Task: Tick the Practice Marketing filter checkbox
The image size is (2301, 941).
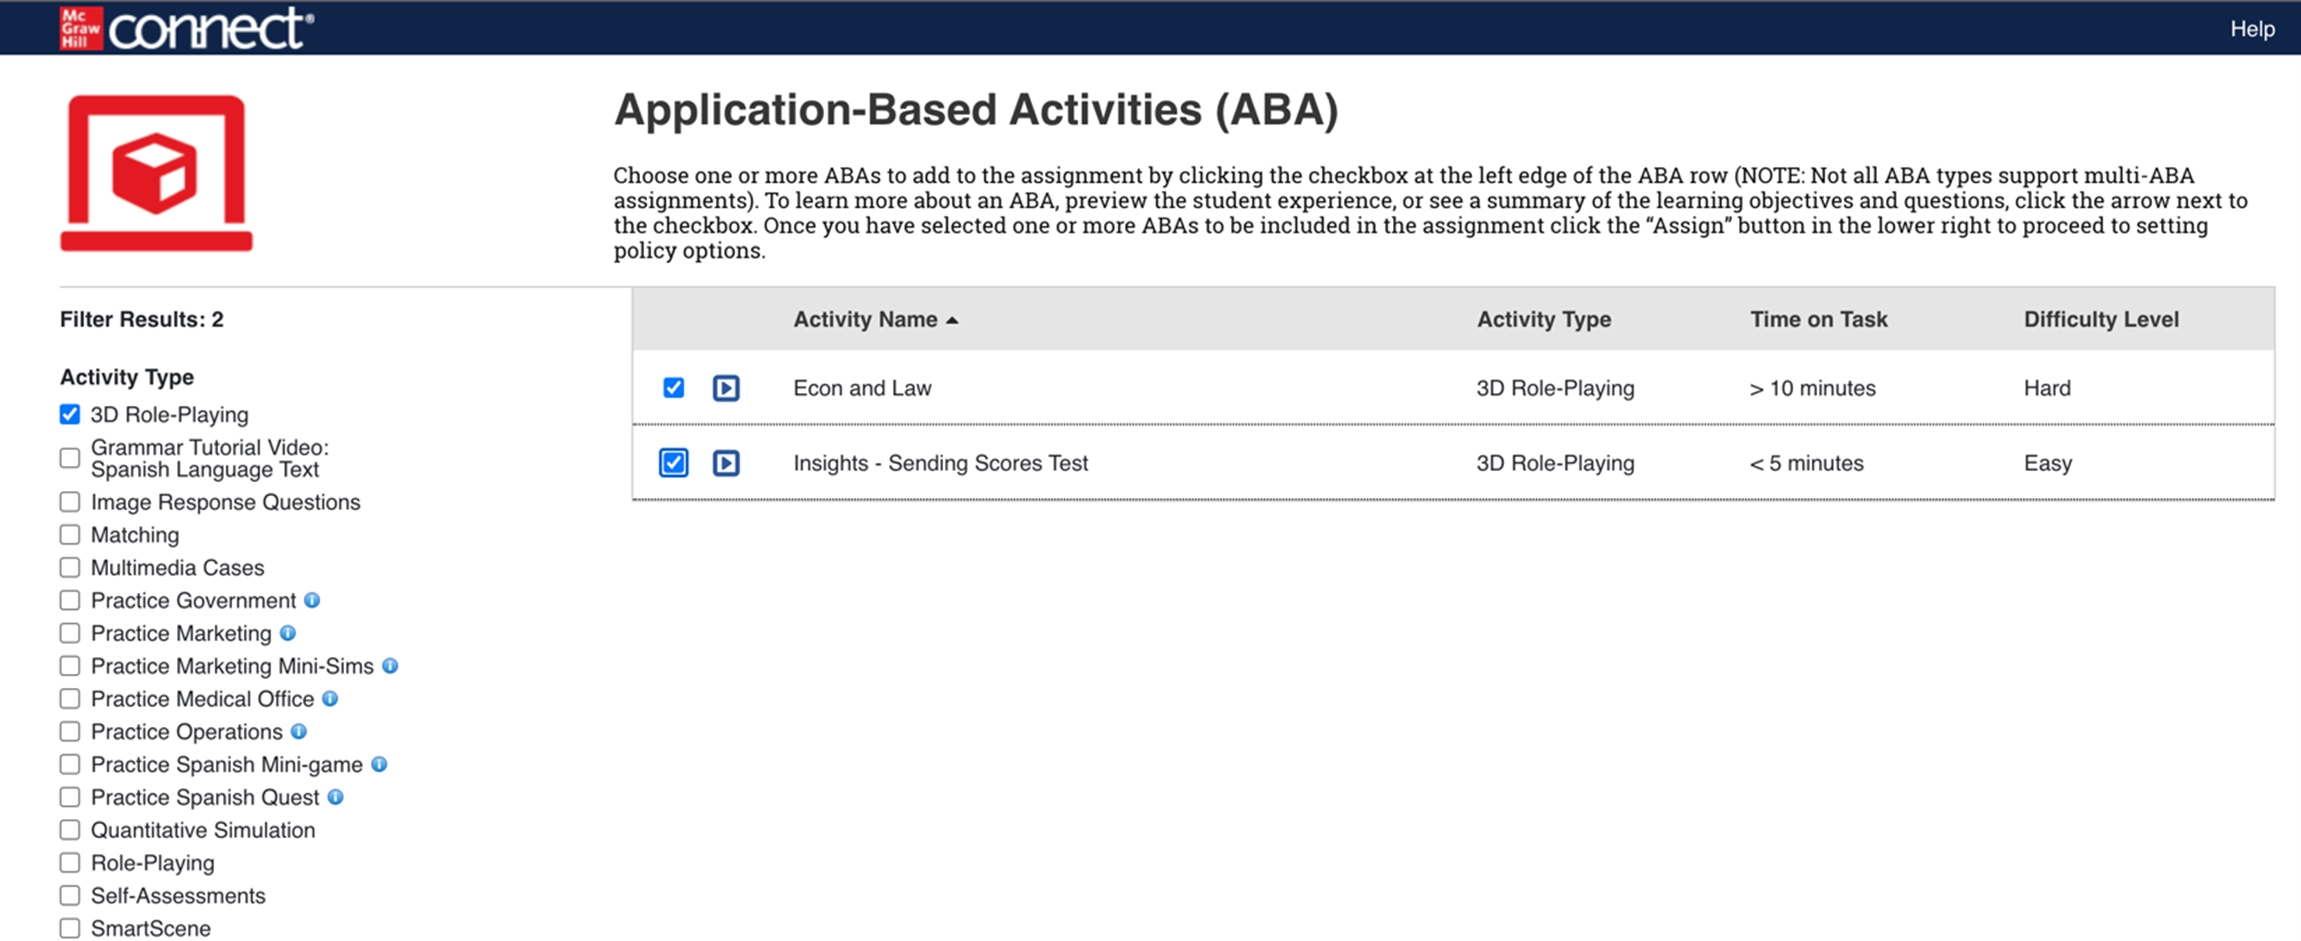Action: [70, 633]
